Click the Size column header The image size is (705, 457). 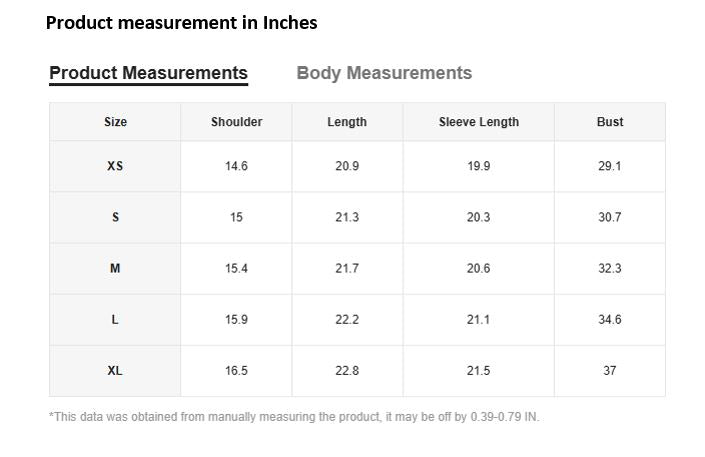pos(115,122)
